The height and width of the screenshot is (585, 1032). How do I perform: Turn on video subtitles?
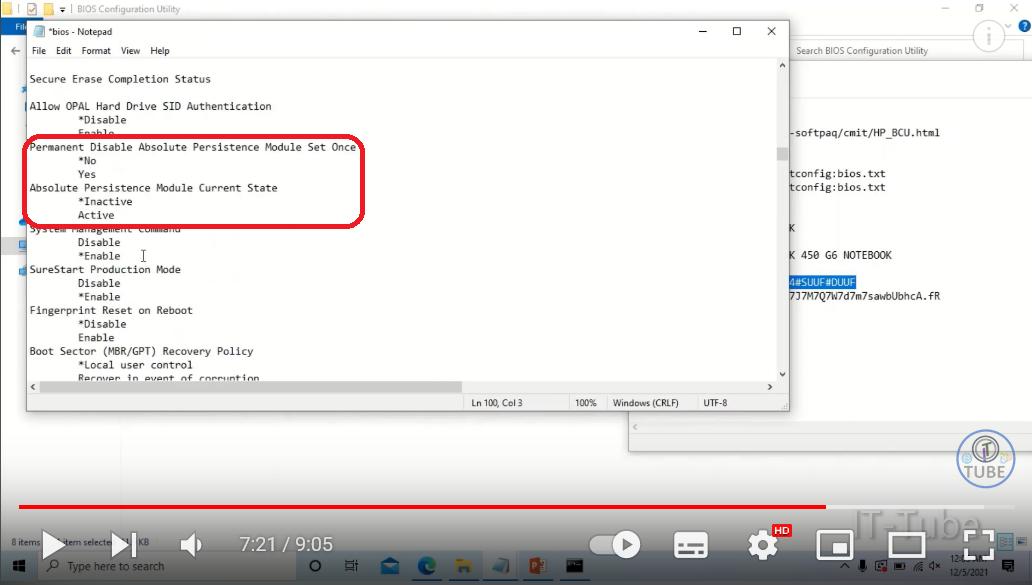[690, 545]
